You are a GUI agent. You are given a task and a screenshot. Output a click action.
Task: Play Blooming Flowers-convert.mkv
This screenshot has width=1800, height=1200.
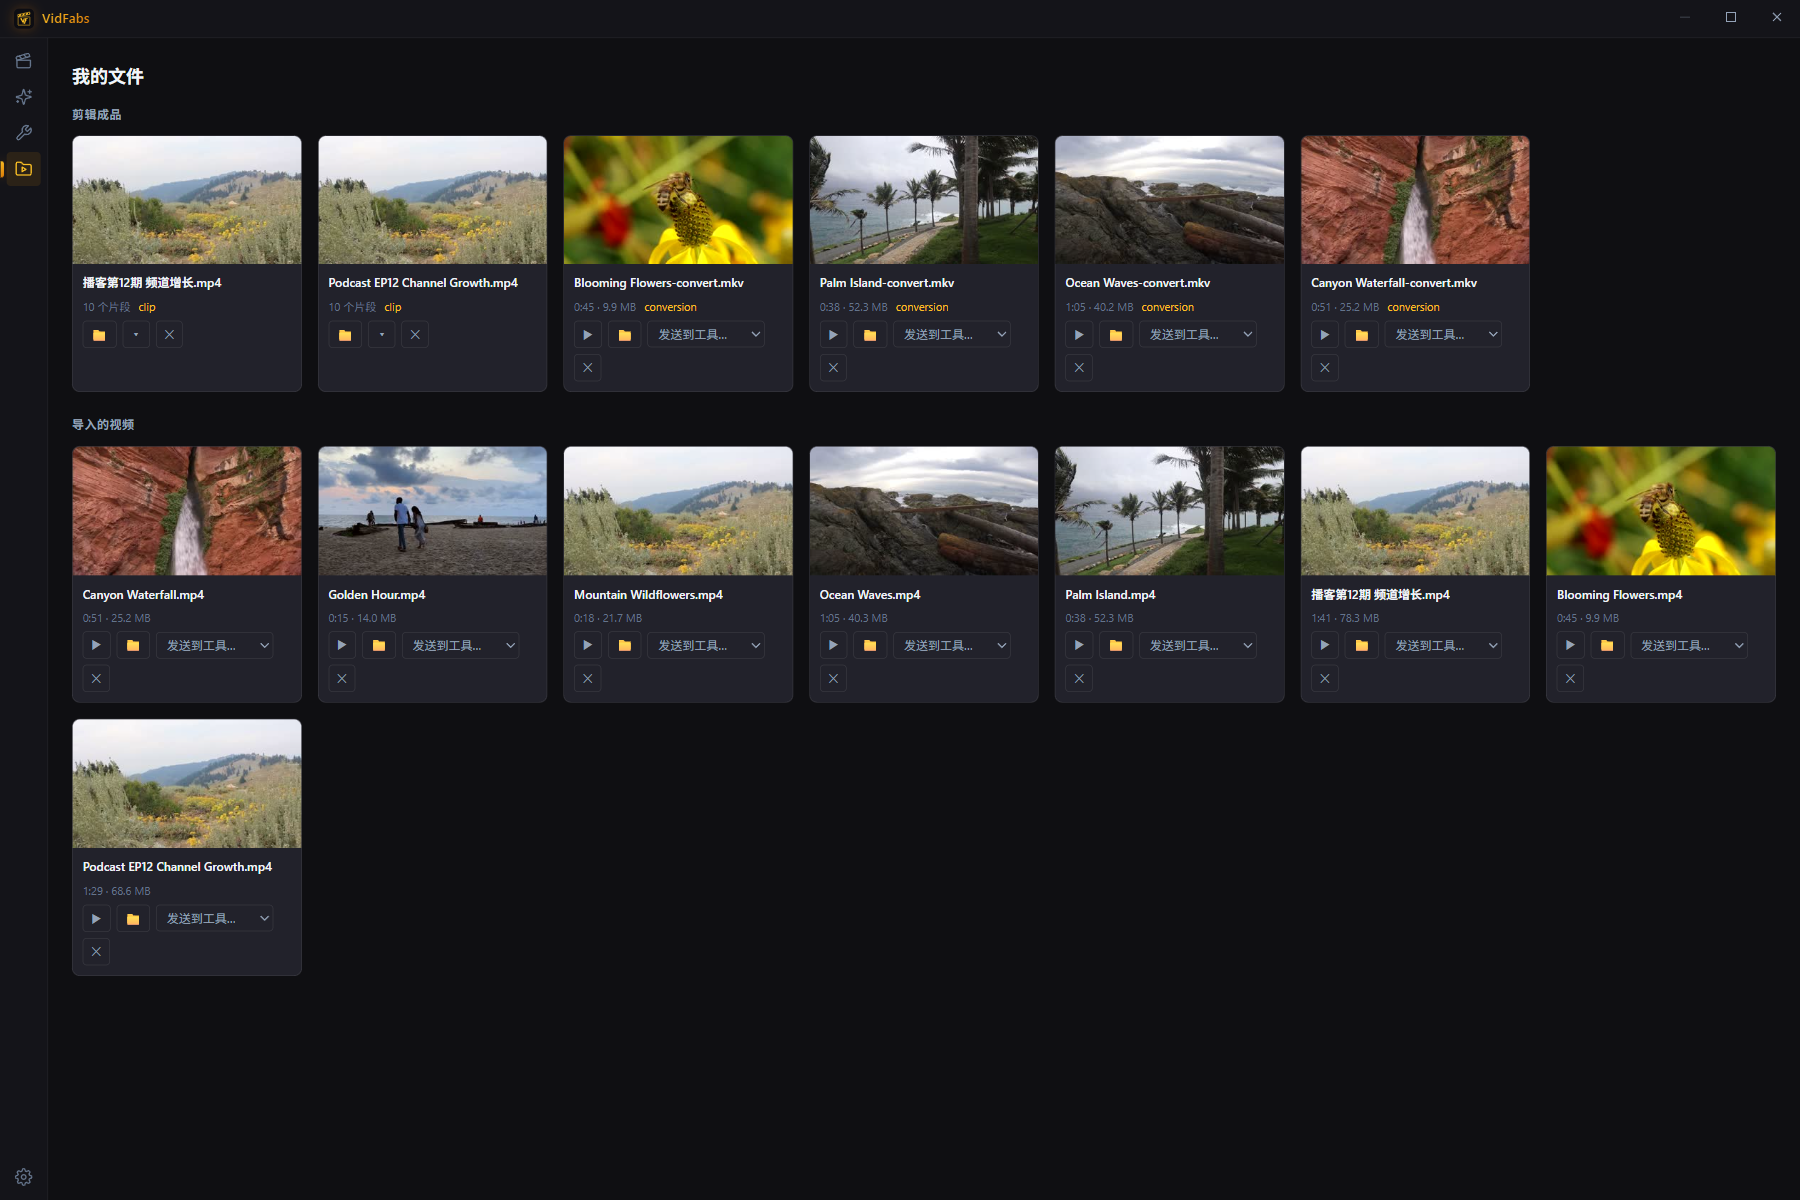[588, 335]
